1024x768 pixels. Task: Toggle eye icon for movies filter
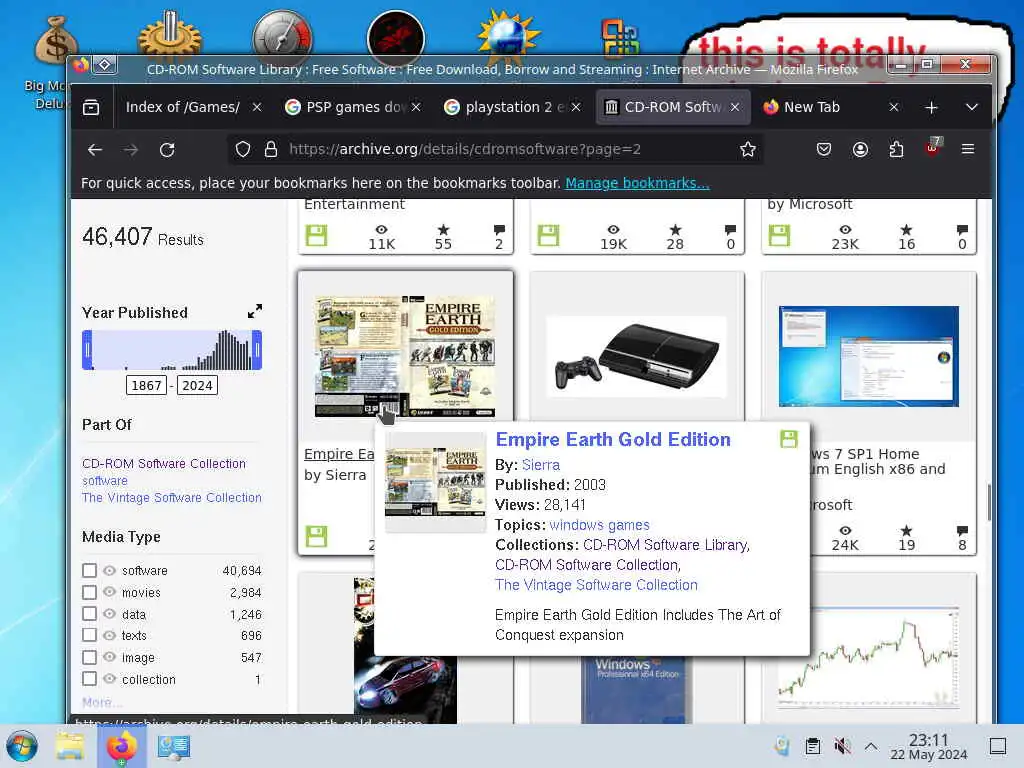point(110,592)
